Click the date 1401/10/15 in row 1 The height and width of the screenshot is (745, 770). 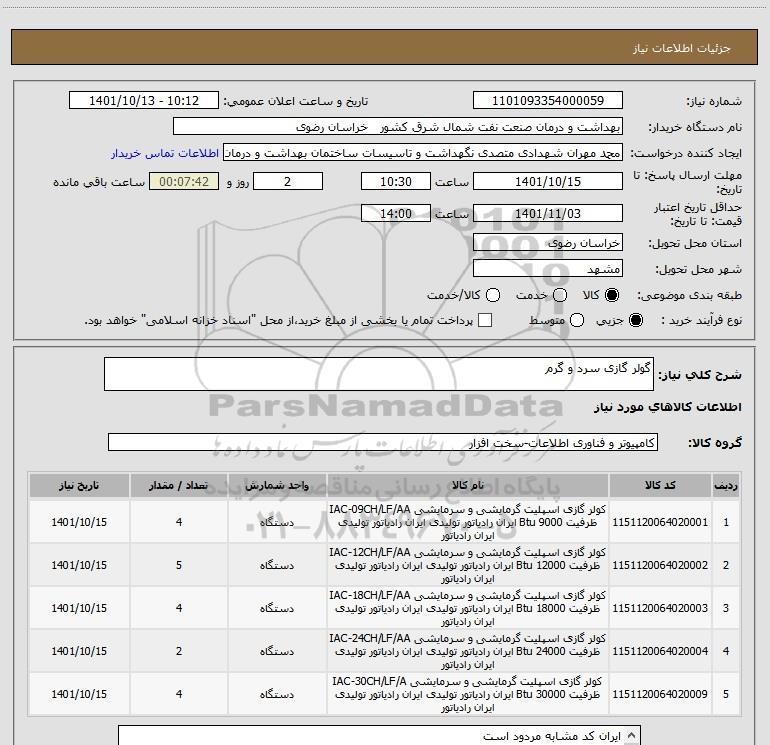[x=79, y=522]
